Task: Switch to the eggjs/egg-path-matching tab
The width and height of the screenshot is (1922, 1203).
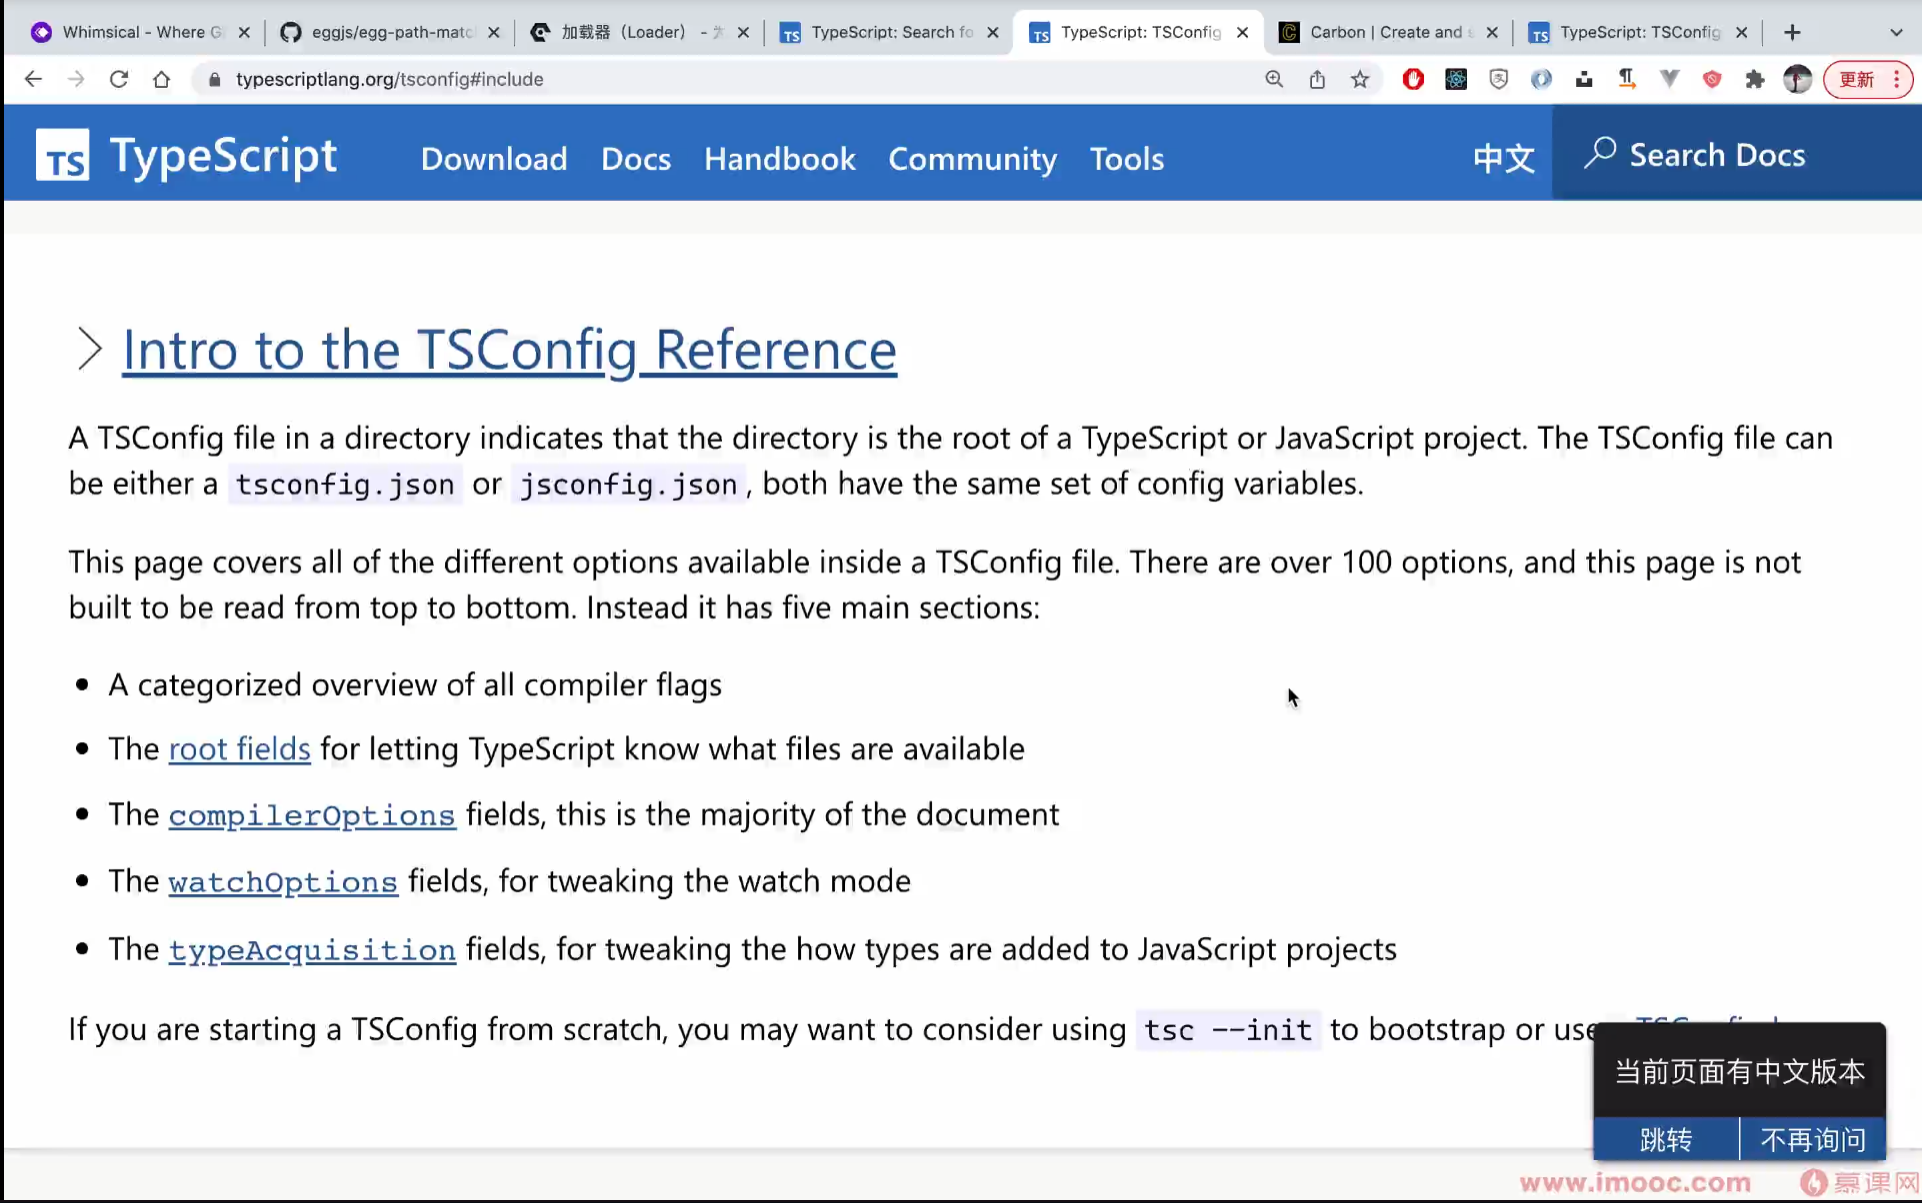Action: 390,32
